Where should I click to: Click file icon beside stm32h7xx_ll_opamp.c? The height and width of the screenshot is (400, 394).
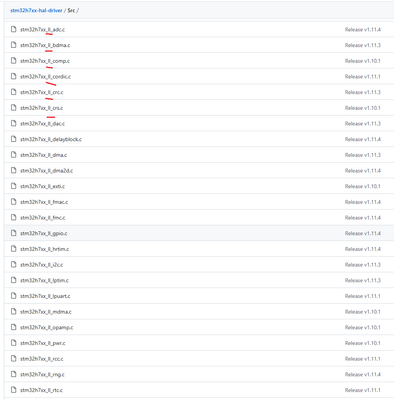14,327
